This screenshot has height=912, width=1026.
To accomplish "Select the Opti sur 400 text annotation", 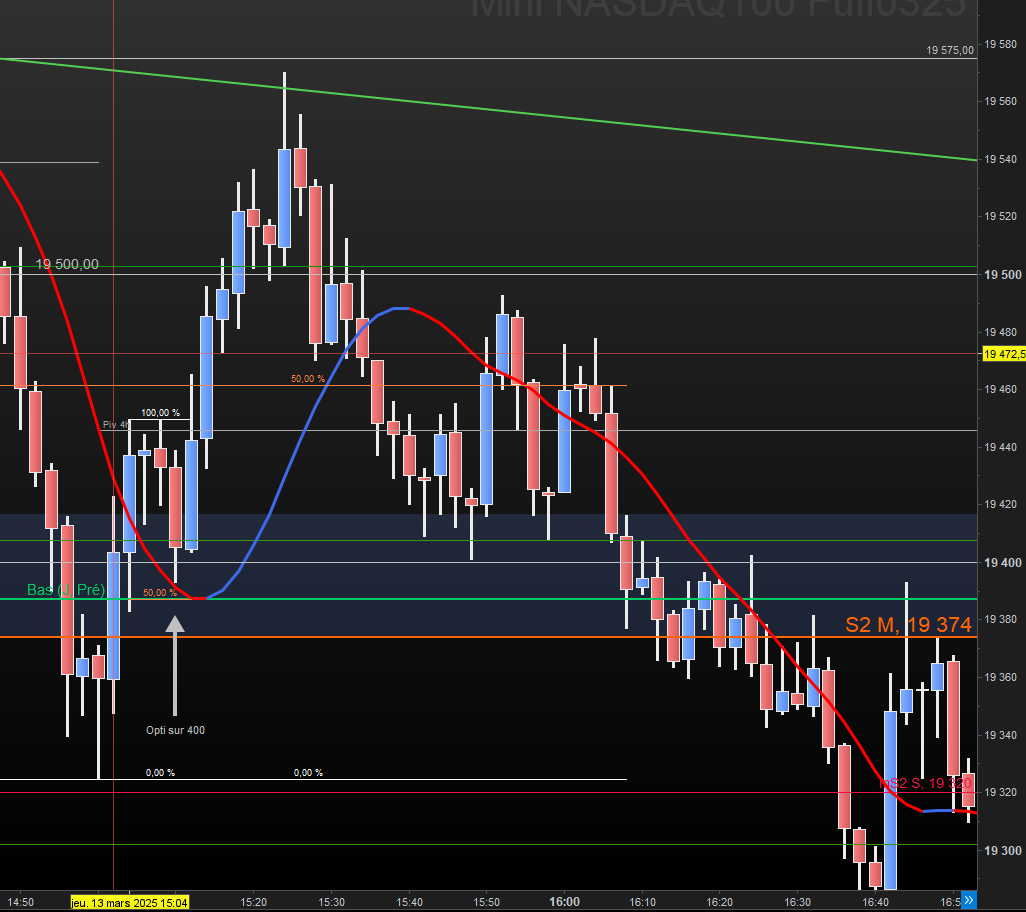I will [175, 730].
